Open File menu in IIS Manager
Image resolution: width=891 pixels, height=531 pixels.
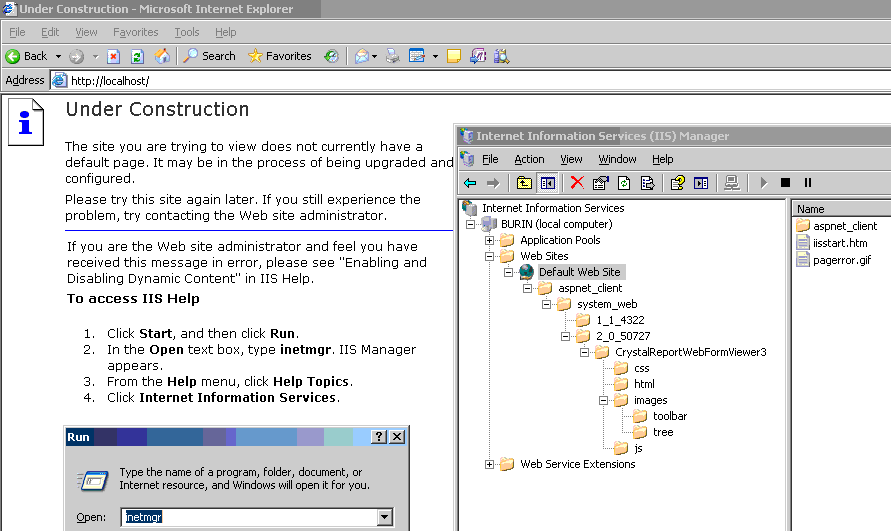pos(490,159)
